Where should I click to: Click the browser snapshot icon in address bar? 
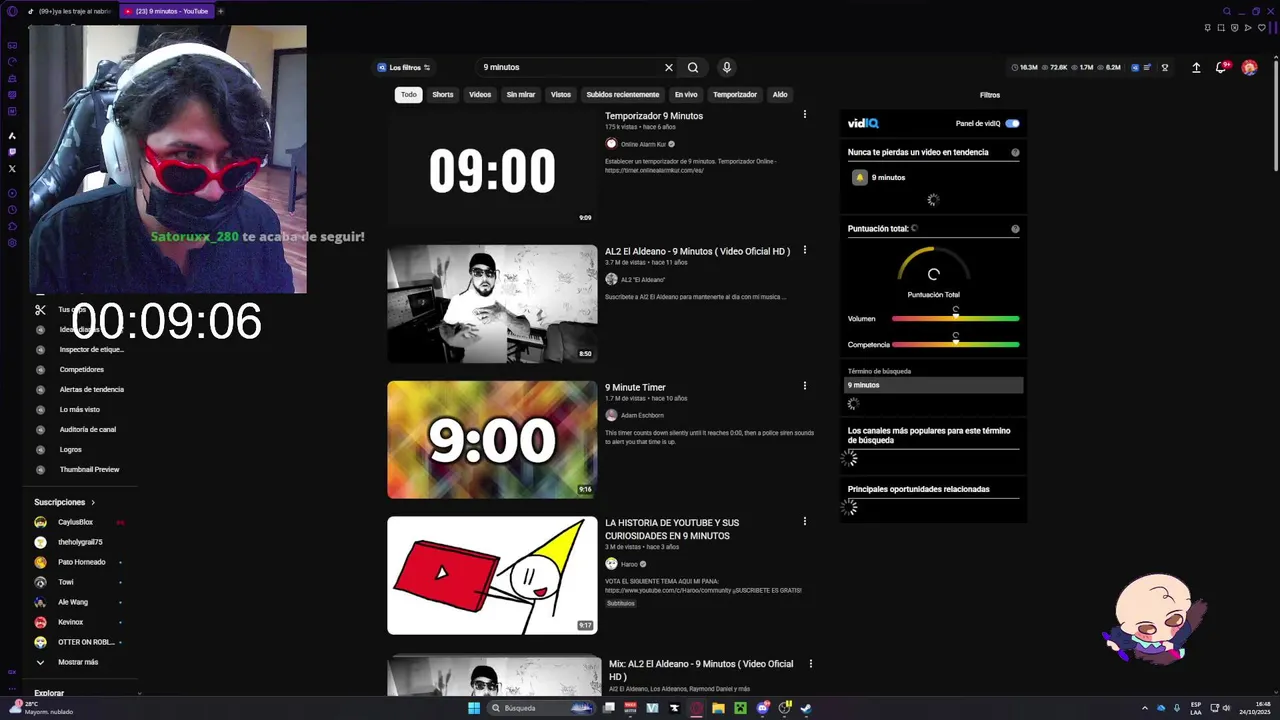point(1221,27)
